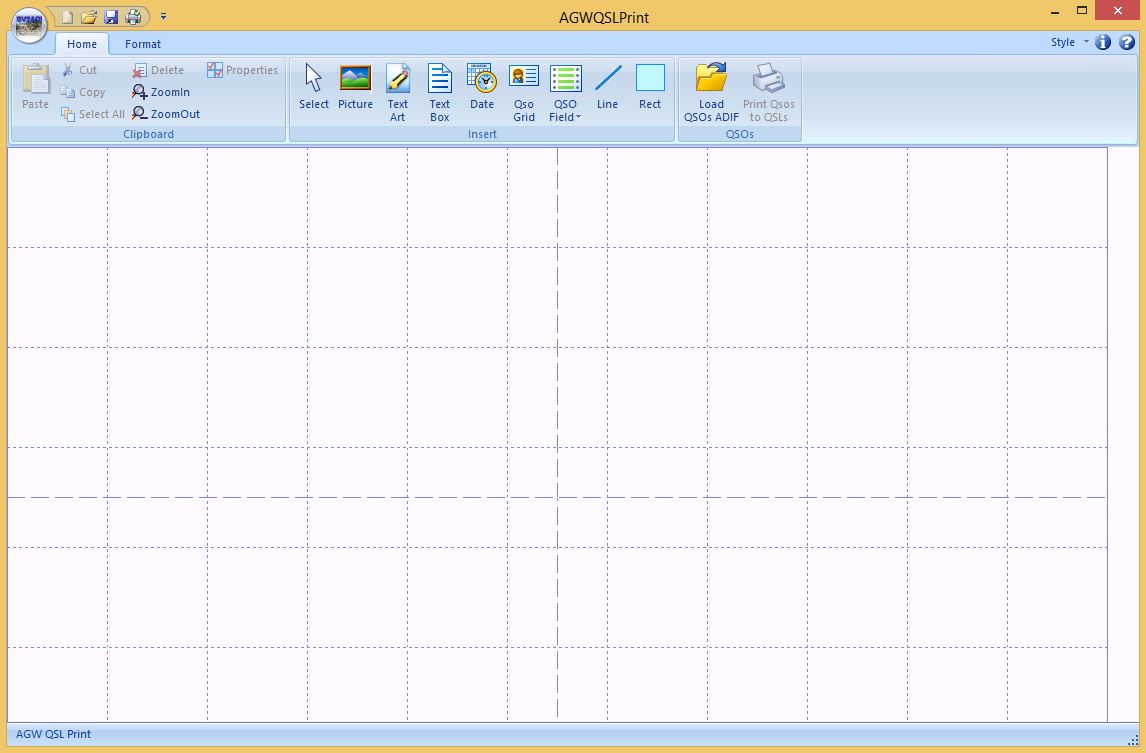The width and height of the screenshot is (1146, 753).
Task: Open the quick access toolbar customize menu
Action: tap(162, 17)
